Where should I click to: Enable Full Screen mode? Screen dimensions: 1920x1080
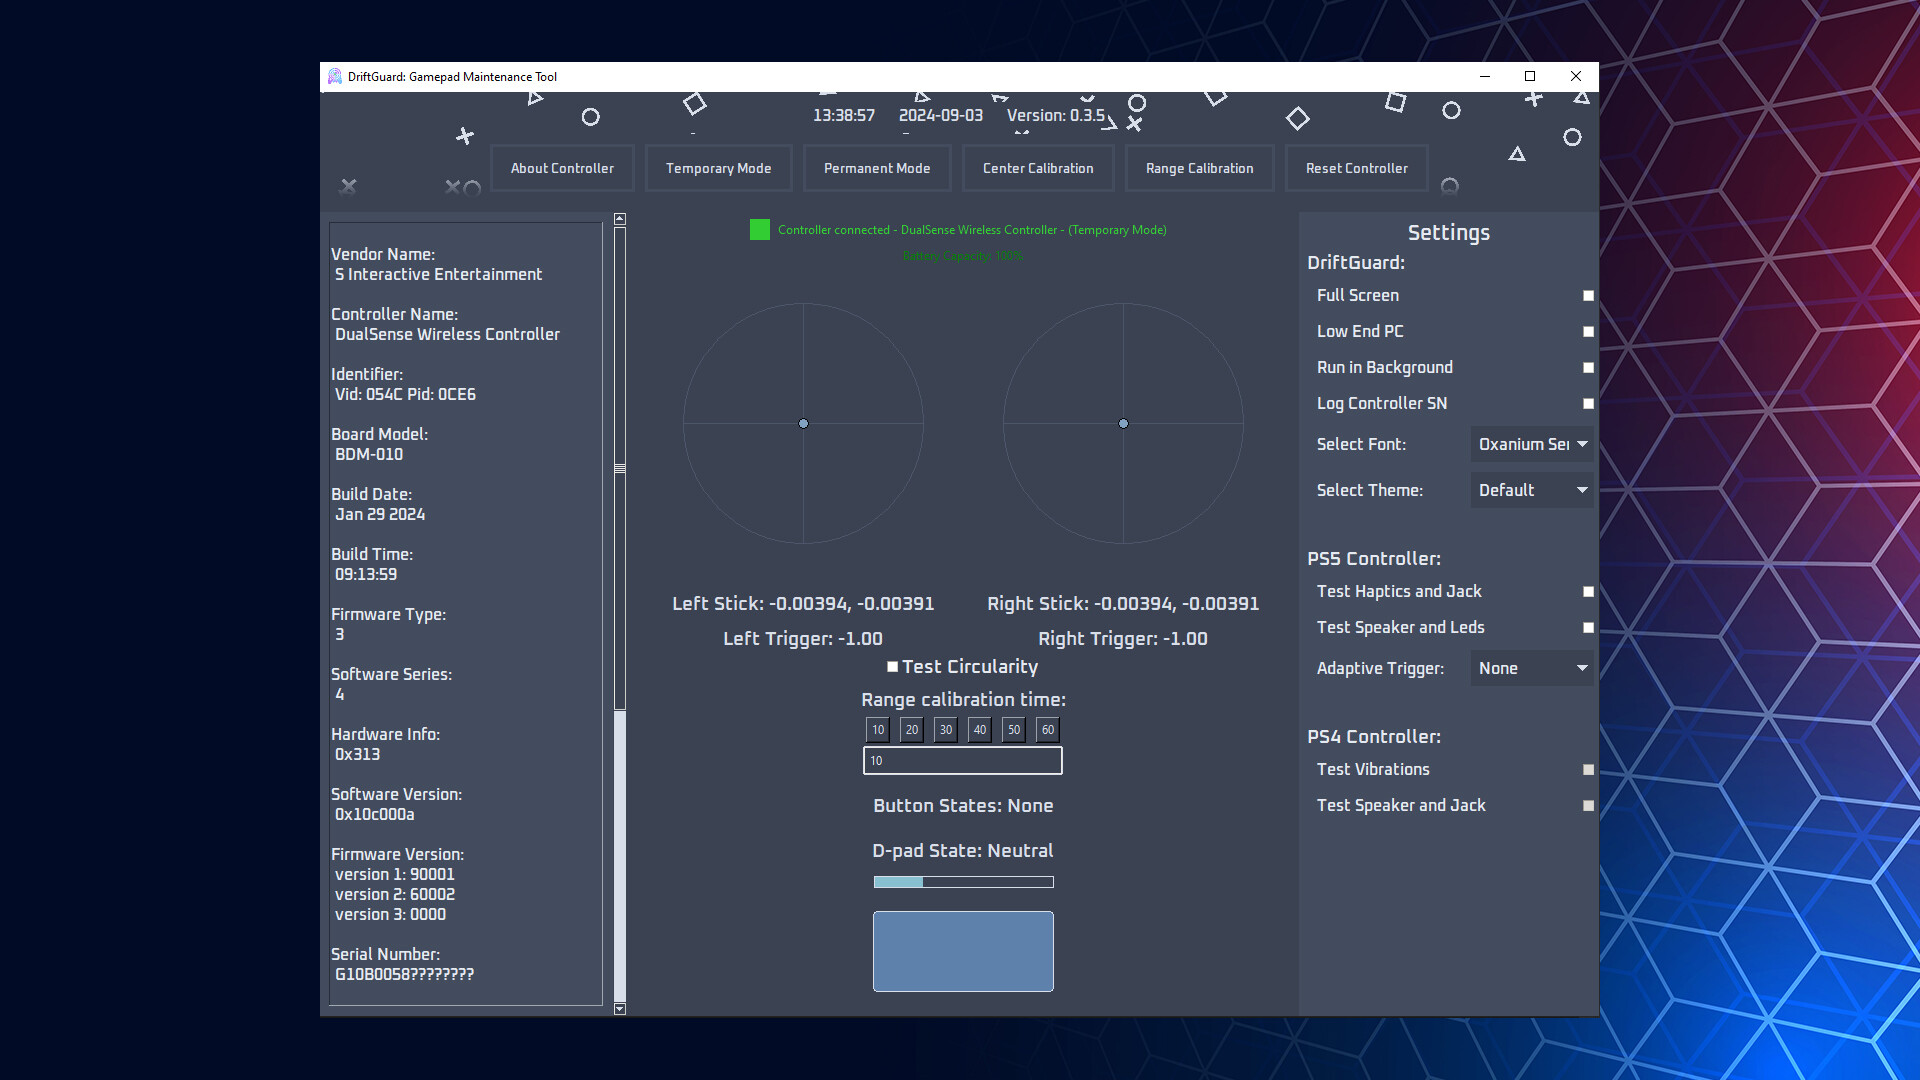click(x=1588, y=295)
